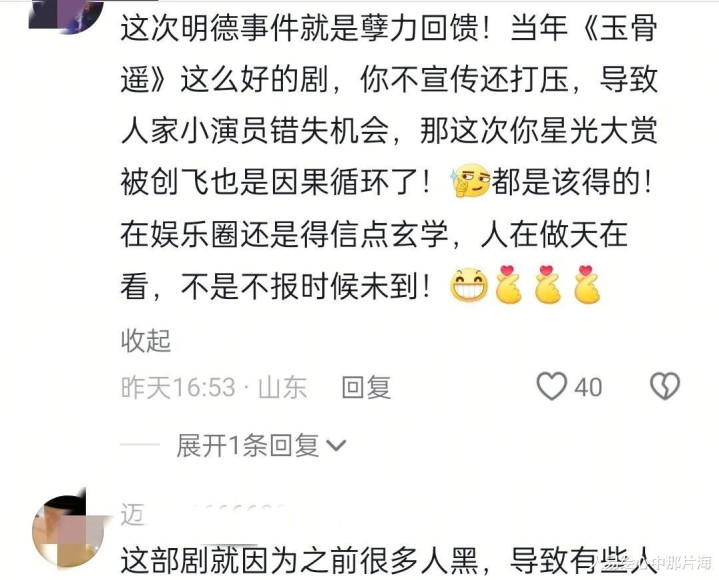The width and height of the screenshot is (719, 580).
Task: Tap the first finger-heart emoji
Action: pos(508,285)
